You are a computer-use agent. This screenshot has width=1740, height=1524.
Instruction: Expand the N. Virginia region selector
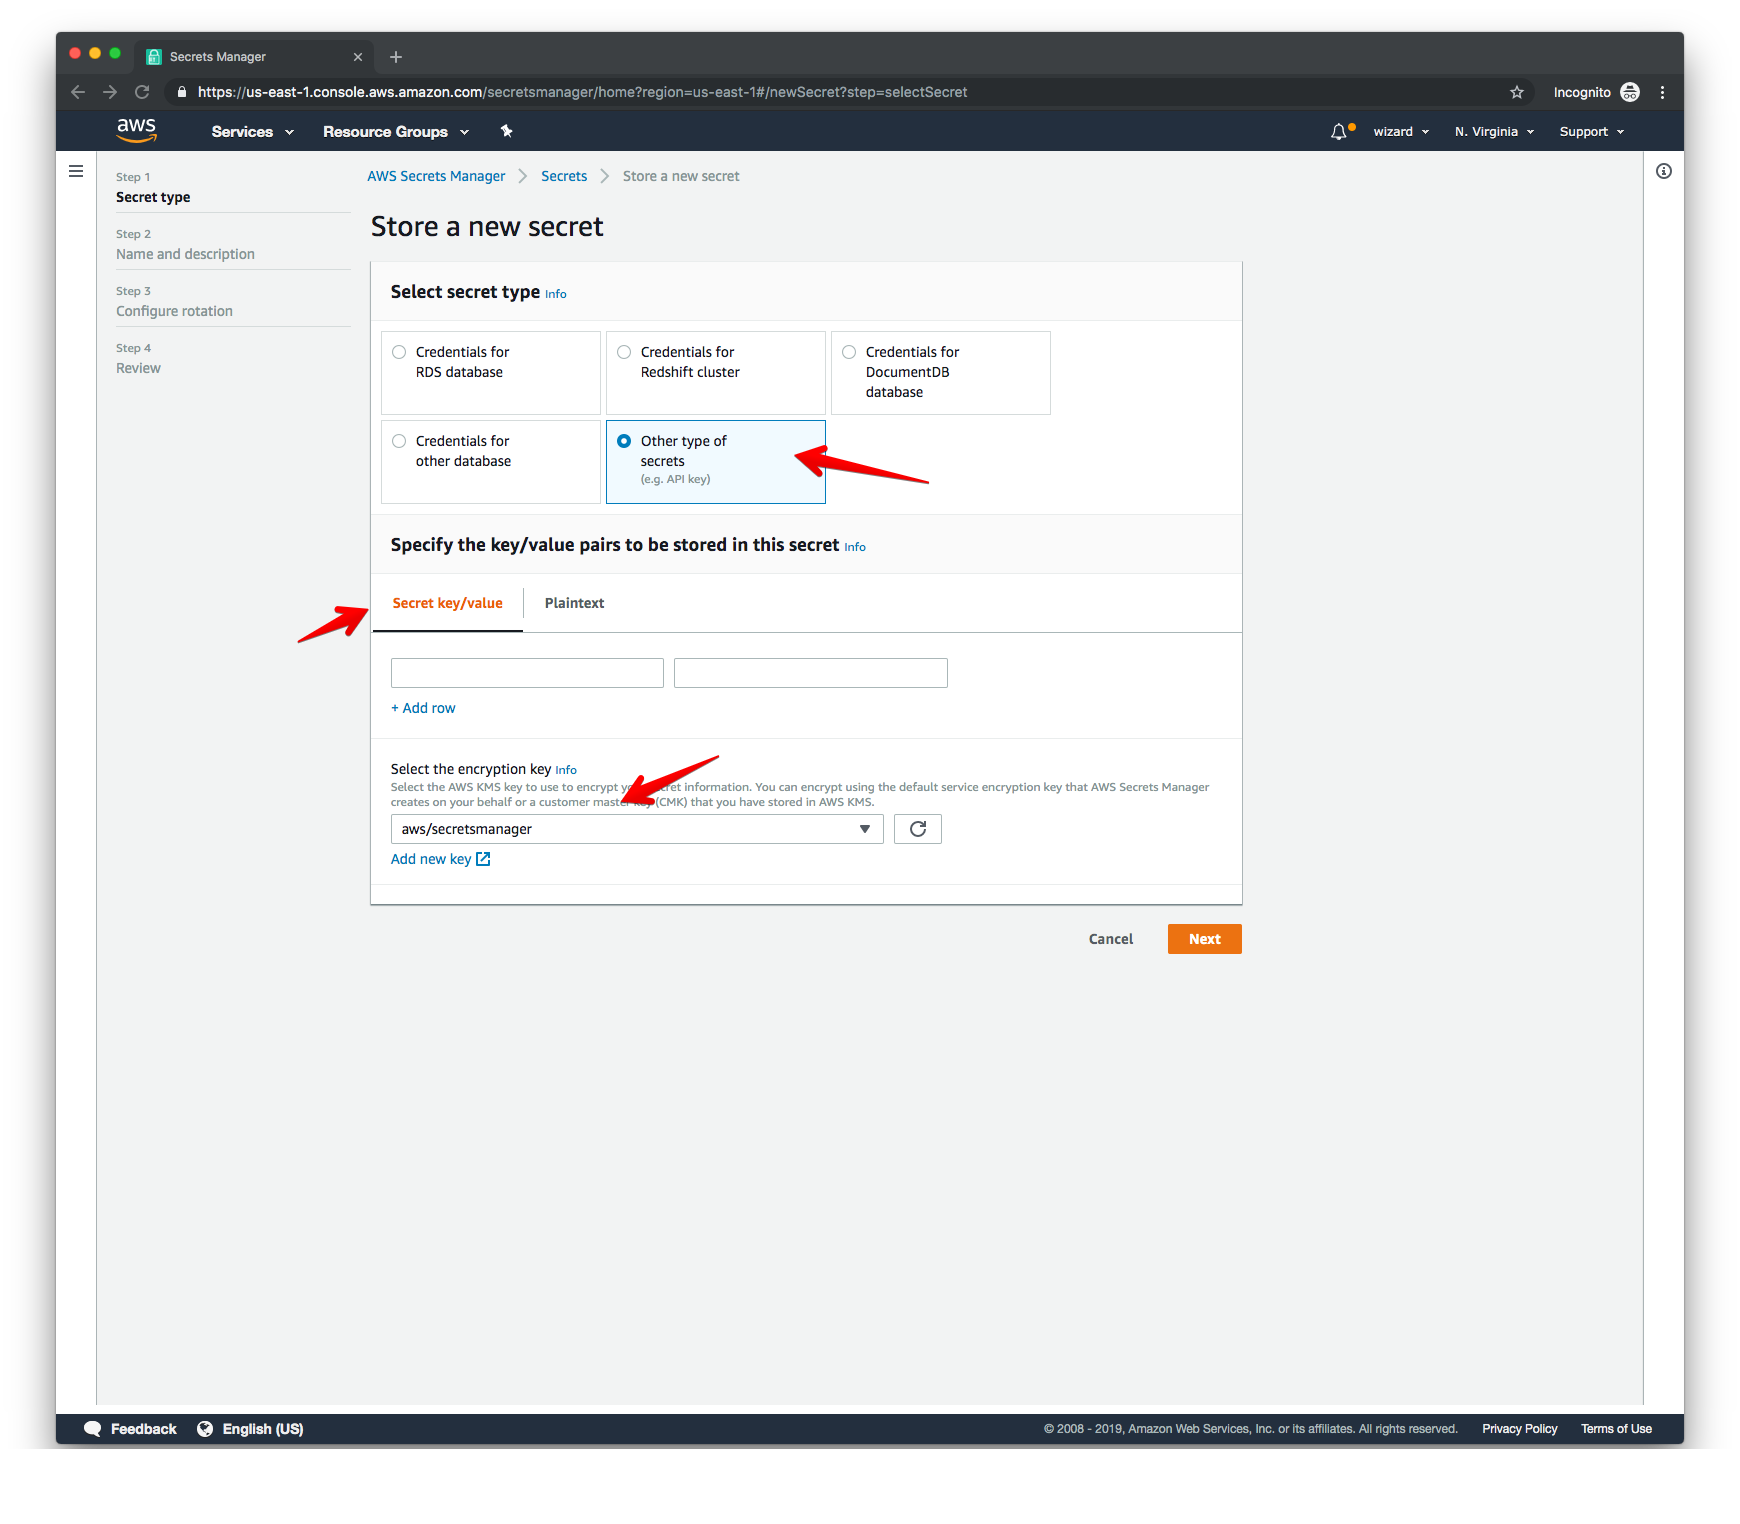1493,132
